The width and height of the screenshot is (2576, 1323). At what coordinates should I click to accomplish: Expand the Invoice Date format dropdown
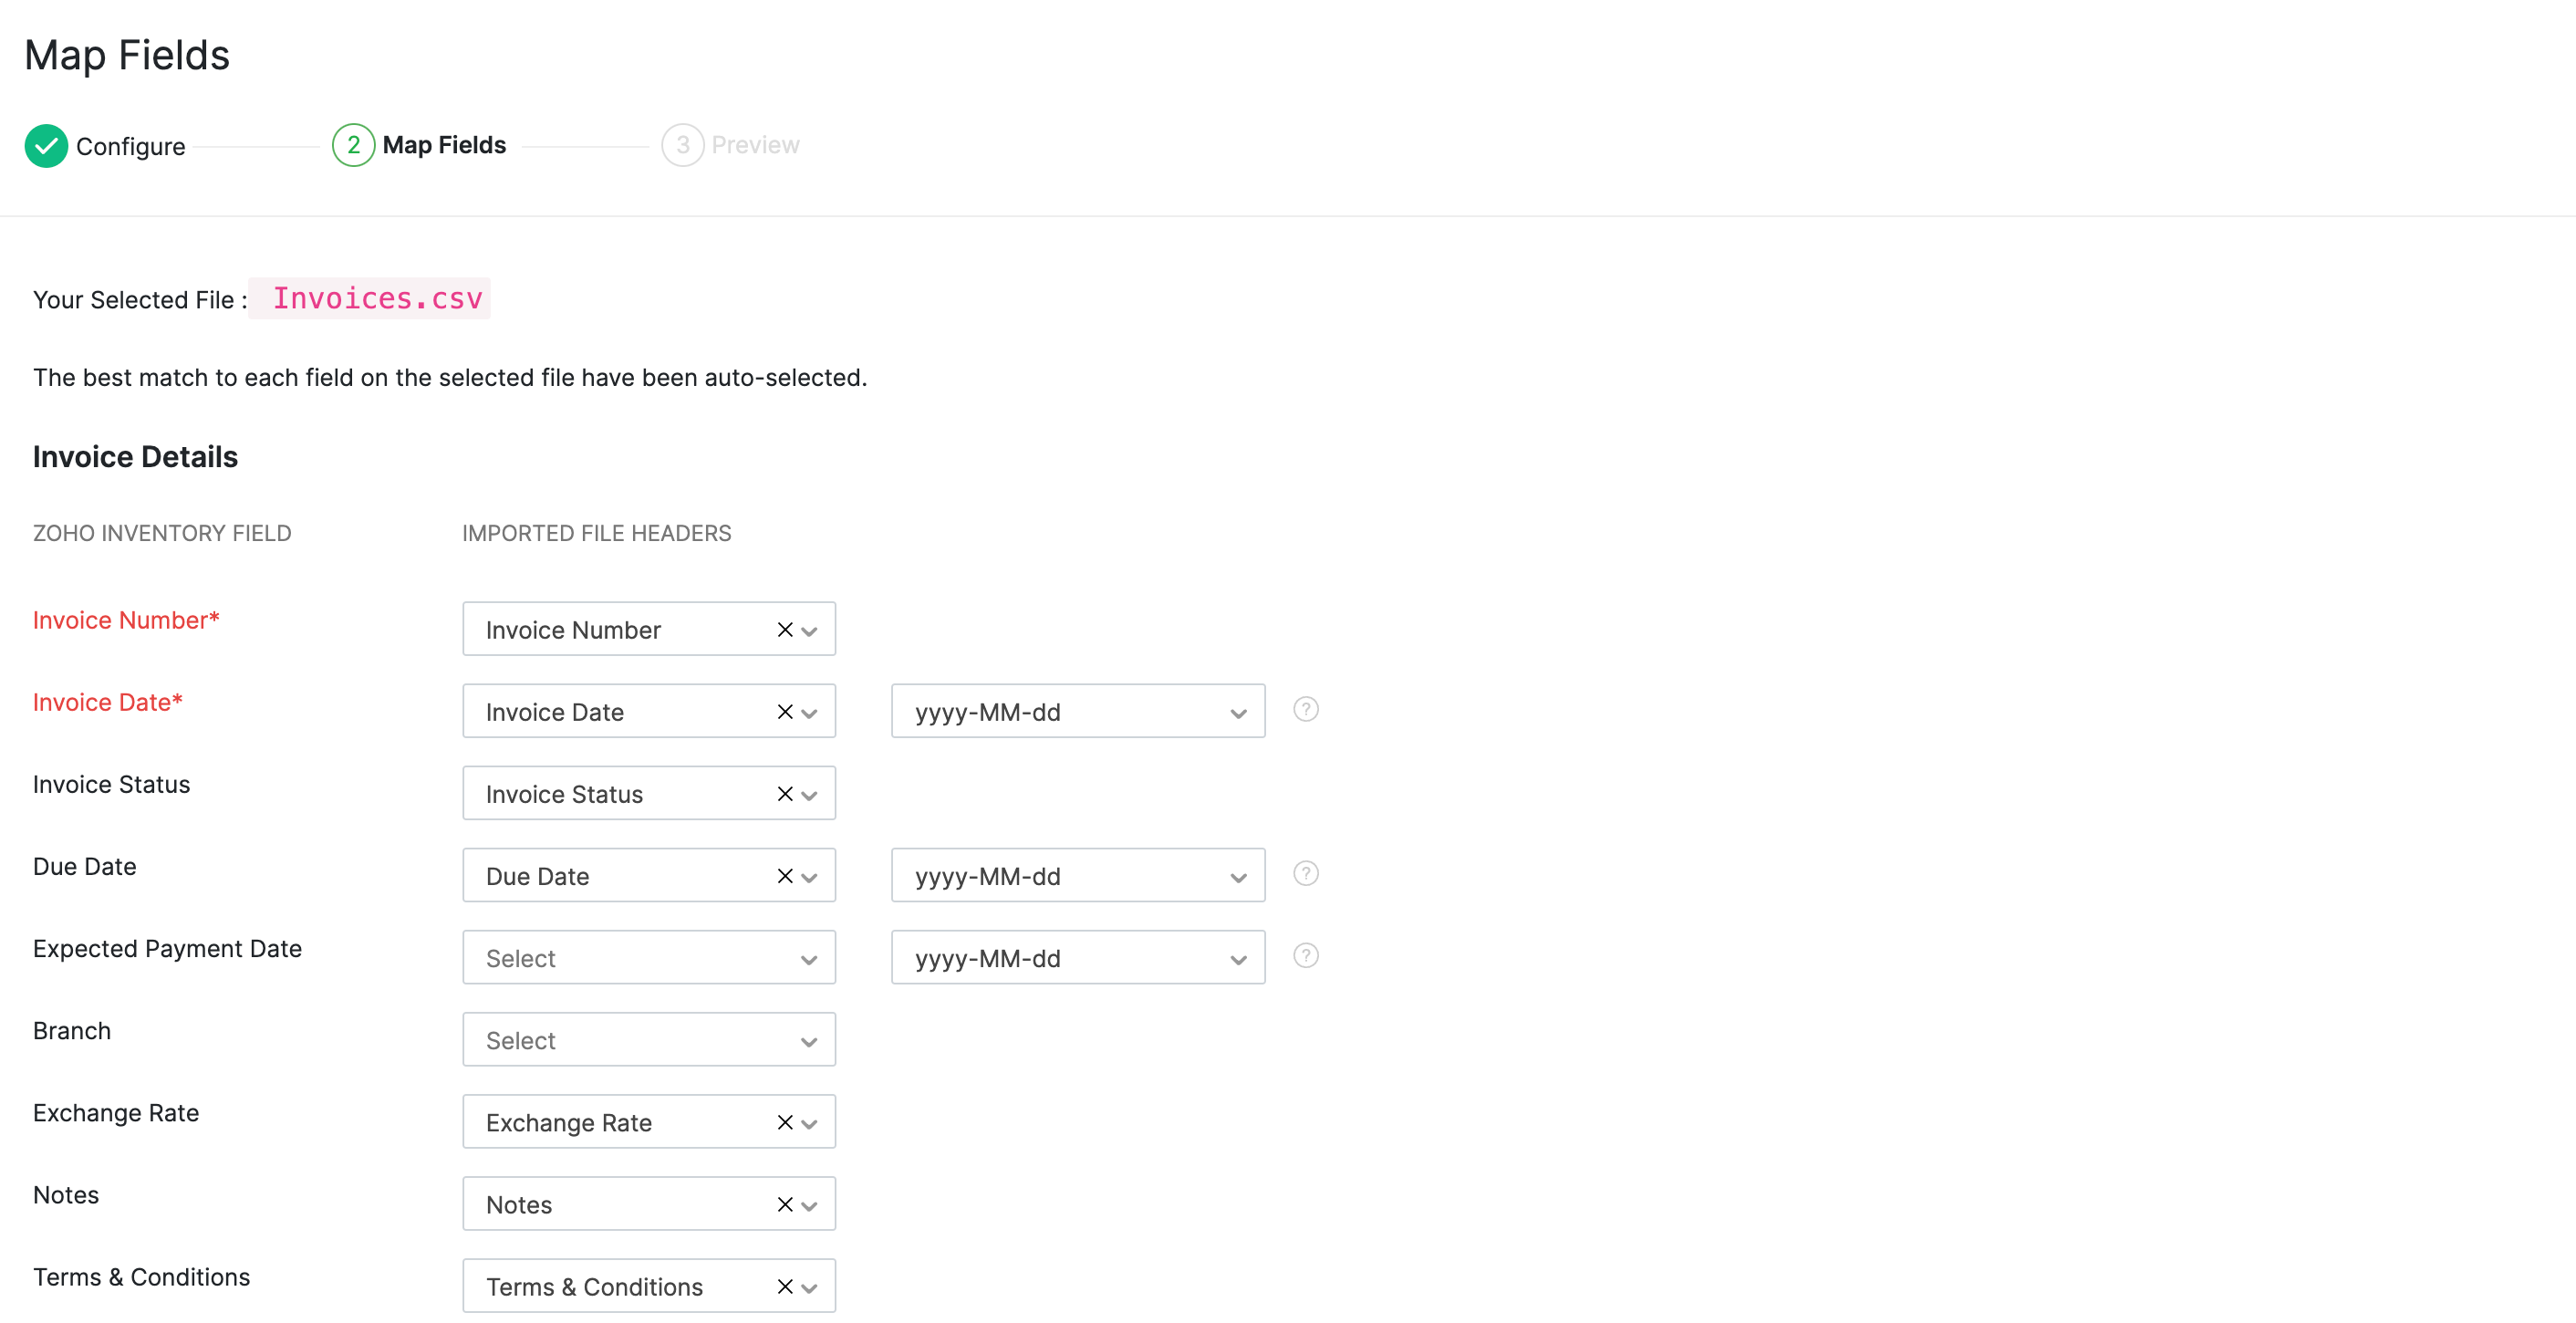1236,711
